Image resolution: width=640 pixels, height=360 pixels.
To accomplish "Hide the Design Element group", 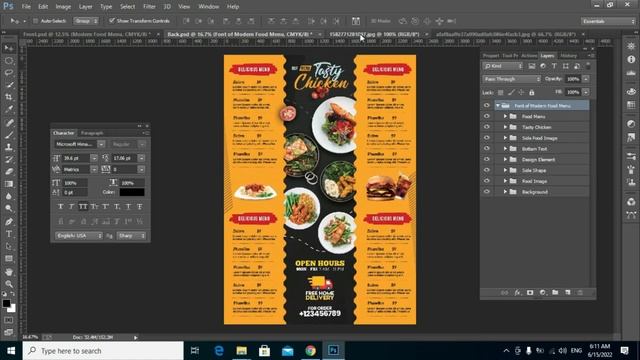I will (x=486, y=159).
